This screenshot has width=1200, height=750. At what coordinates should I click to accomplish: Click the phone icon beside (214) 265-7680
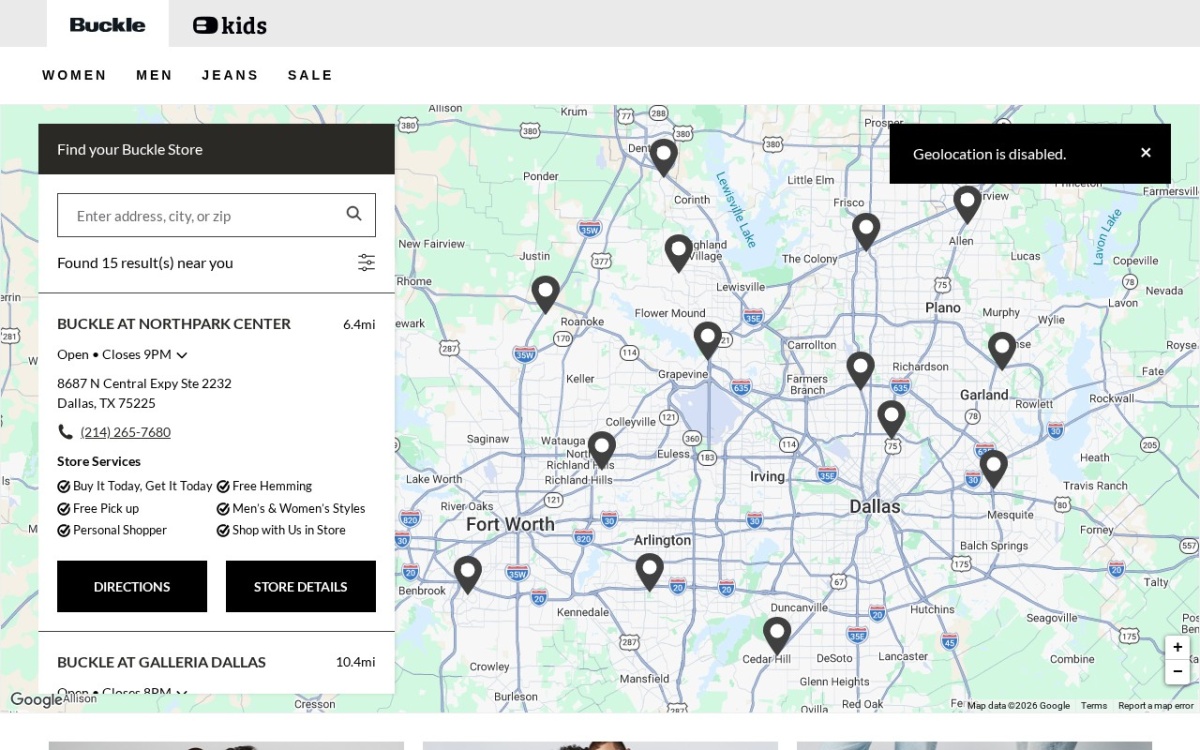point(65,432)
